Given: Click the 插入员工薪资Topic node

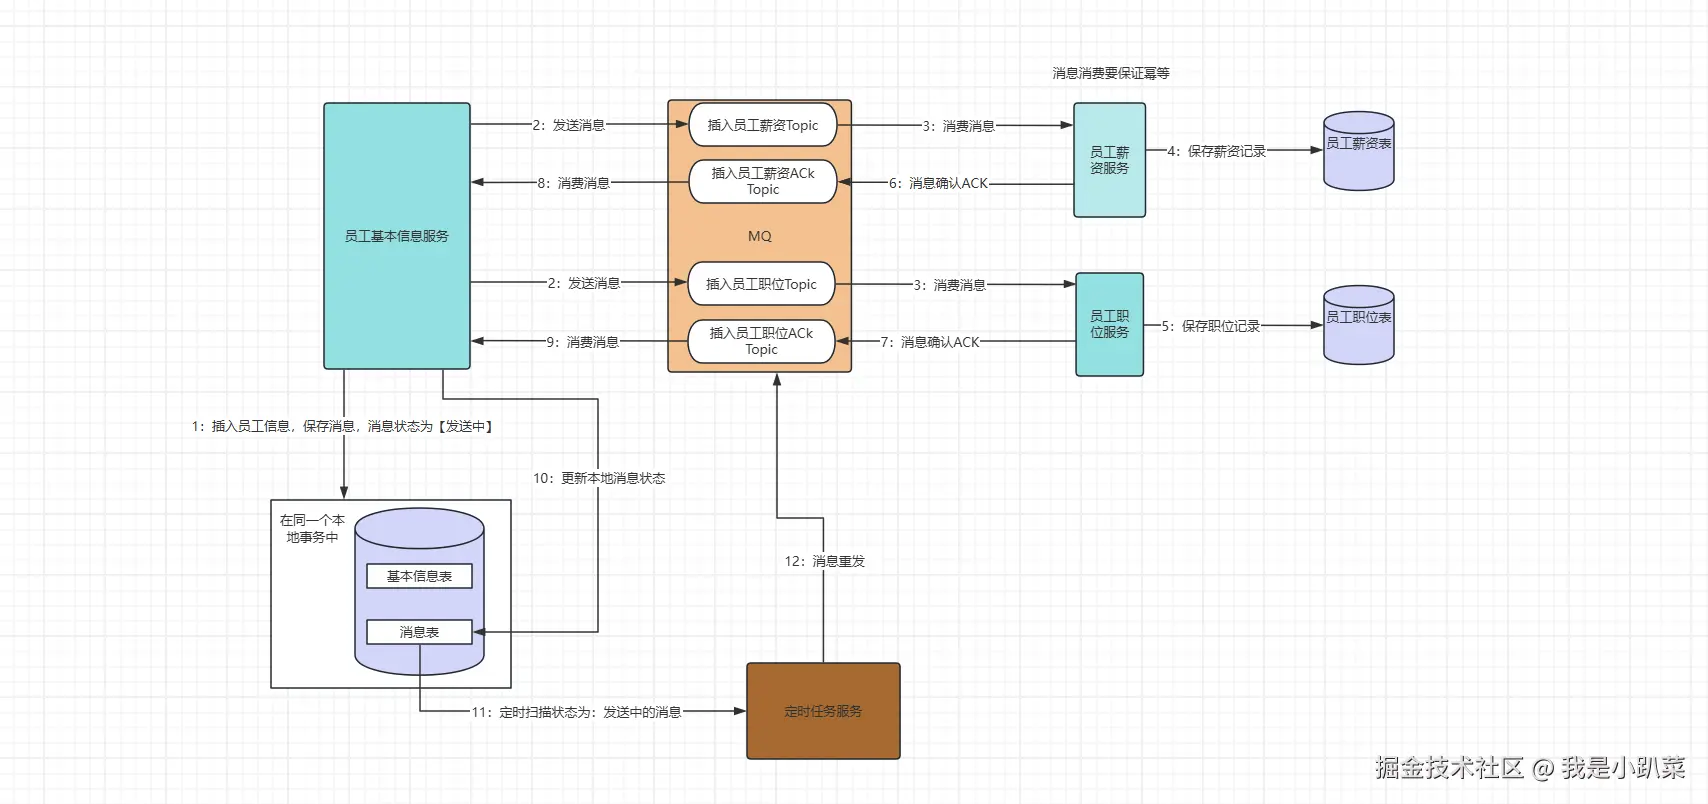Looking at the screenshot, I should 762,125.
